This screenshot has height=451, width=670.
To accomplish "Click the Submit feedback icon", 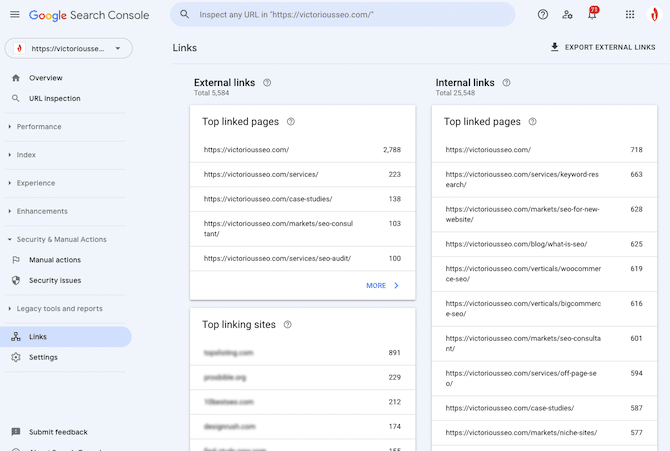I will click(x=16, y=432).
